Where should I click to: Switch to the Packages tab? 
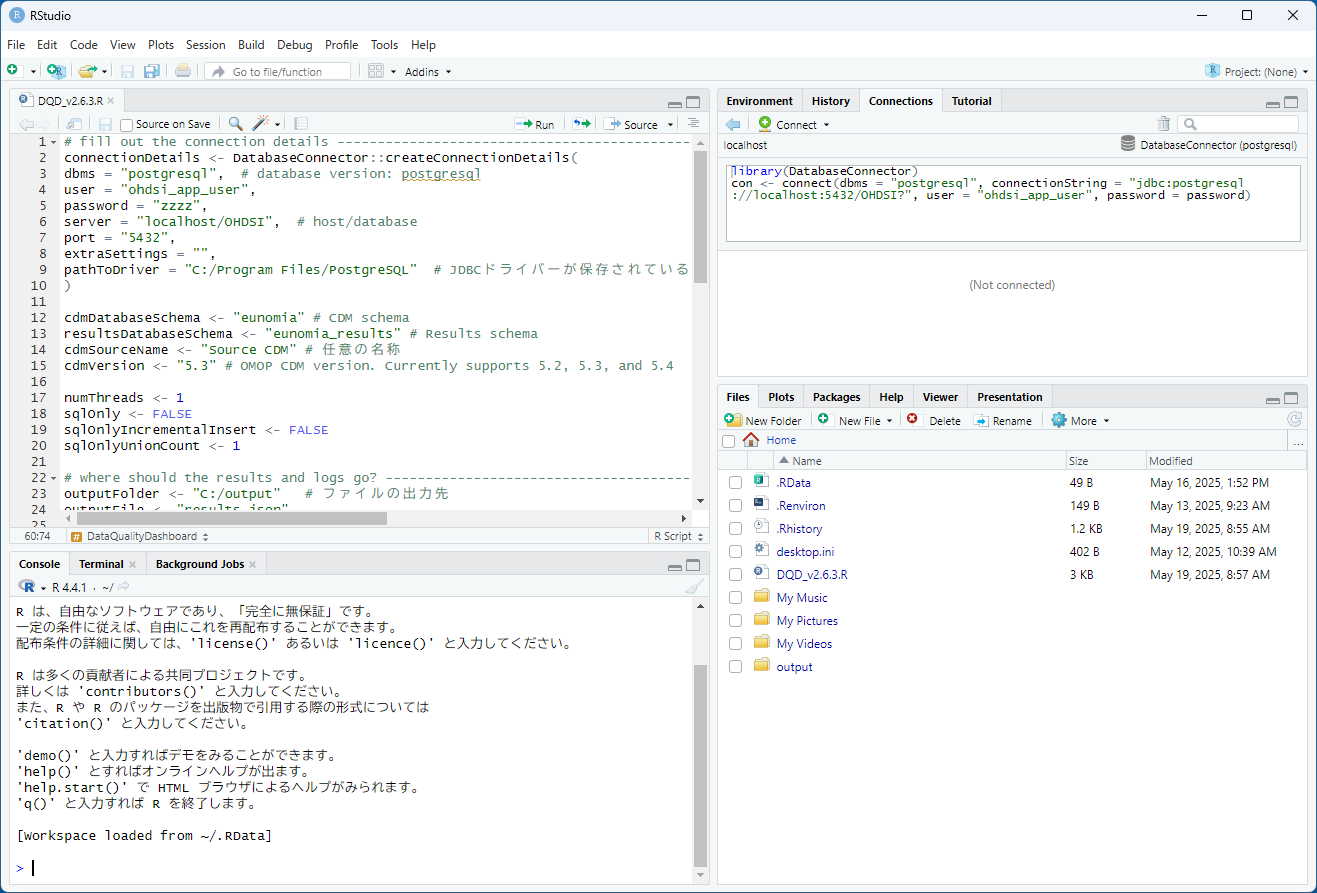pos(836,397)
